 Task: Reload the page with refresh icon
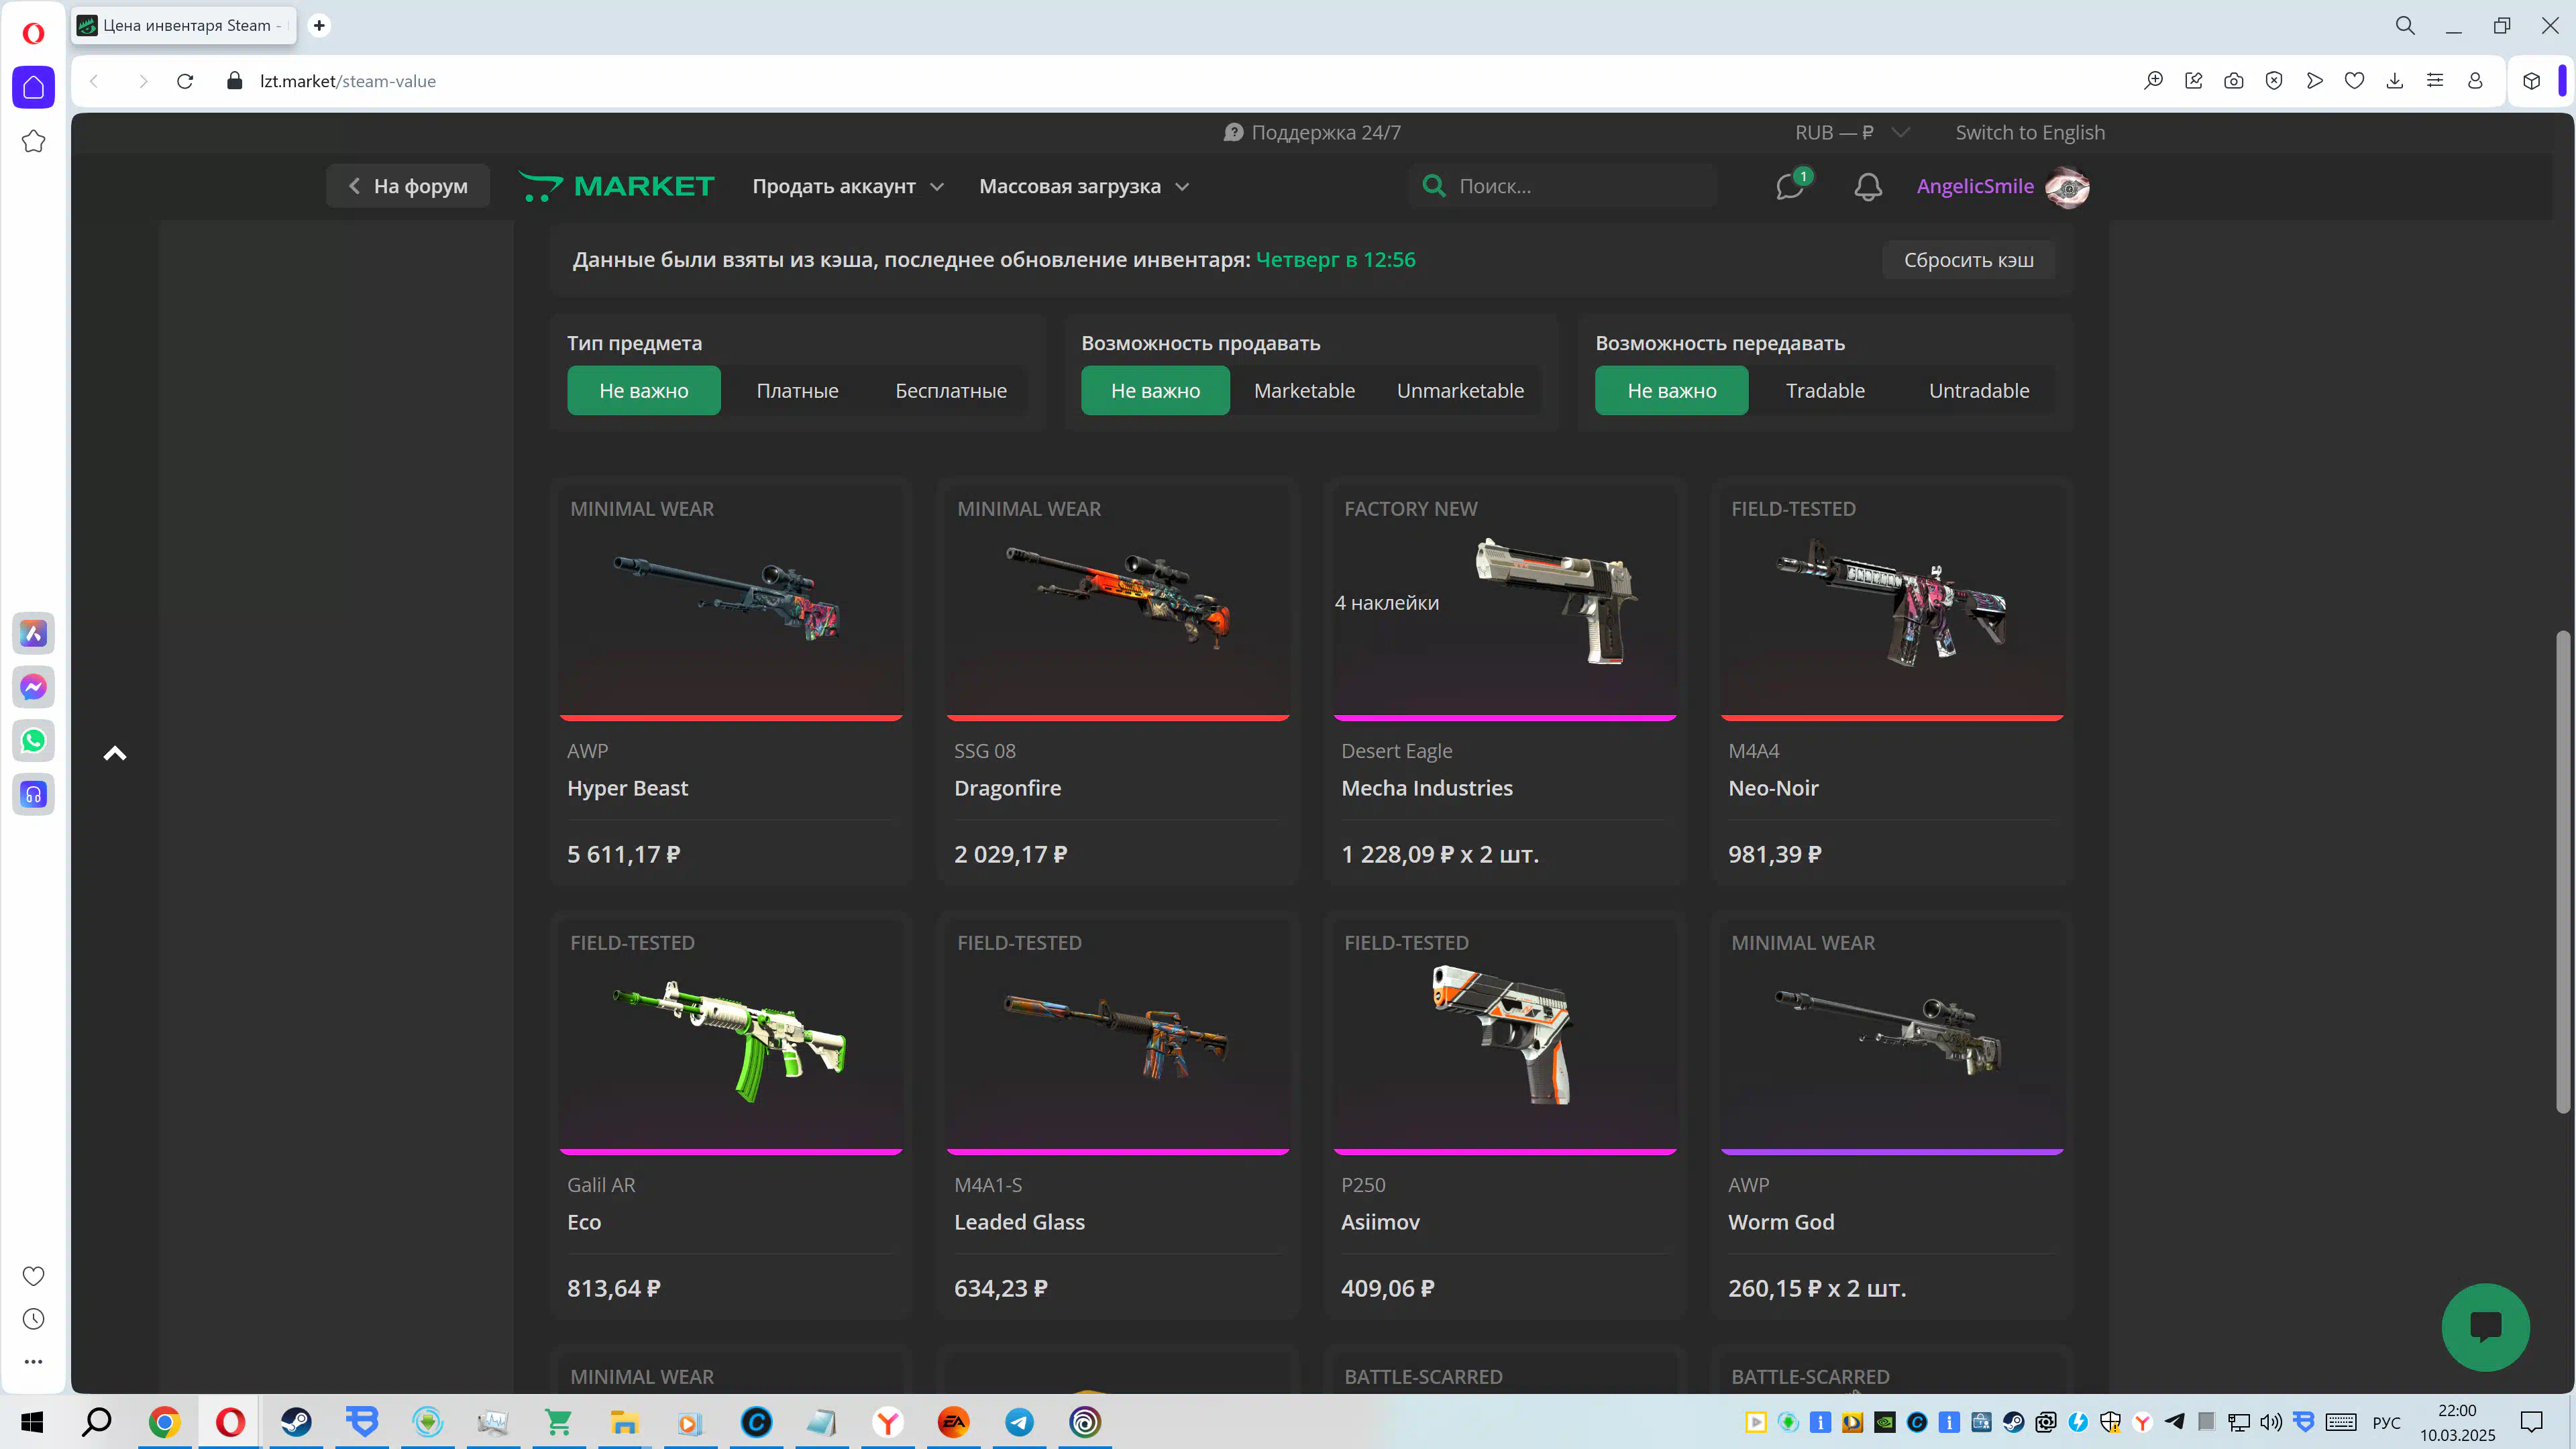[185, 81]
